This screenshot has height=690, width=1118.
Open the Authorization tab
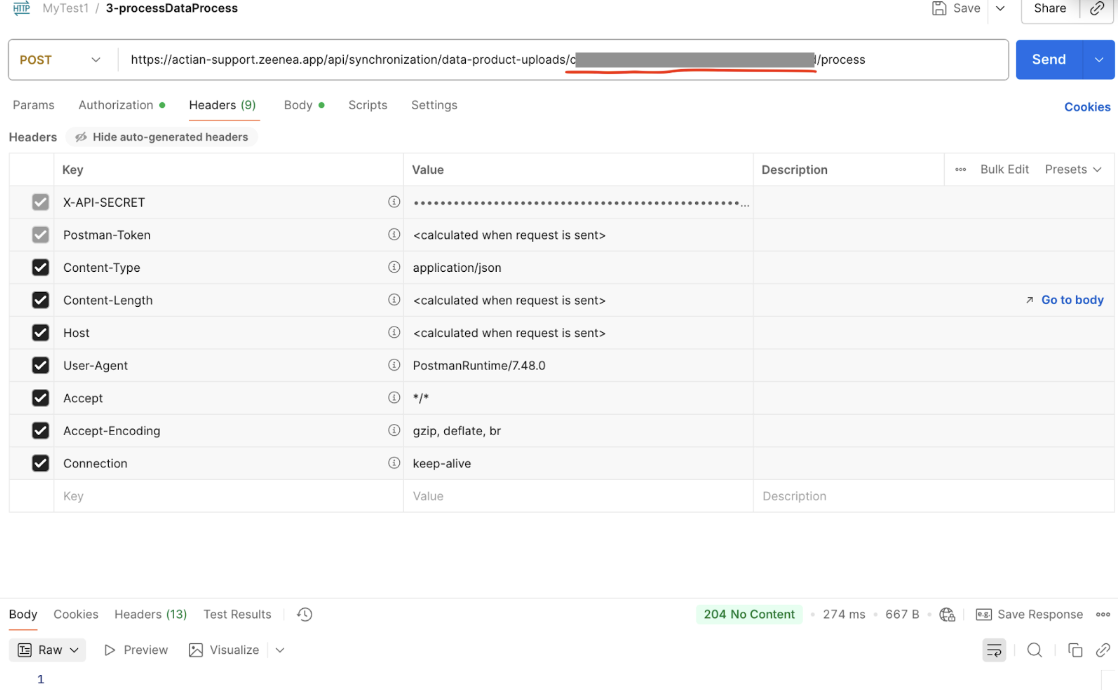(x=121, y=105)
